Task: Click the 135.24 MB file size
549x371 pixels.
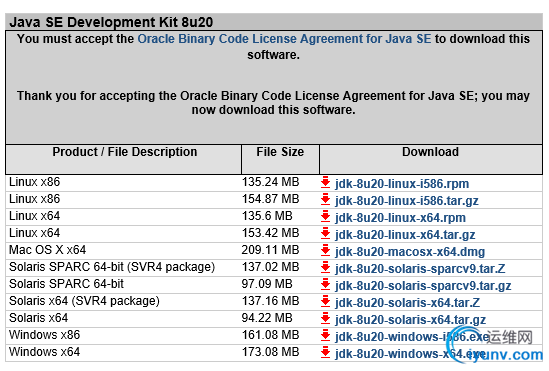Action: (270, 182)
